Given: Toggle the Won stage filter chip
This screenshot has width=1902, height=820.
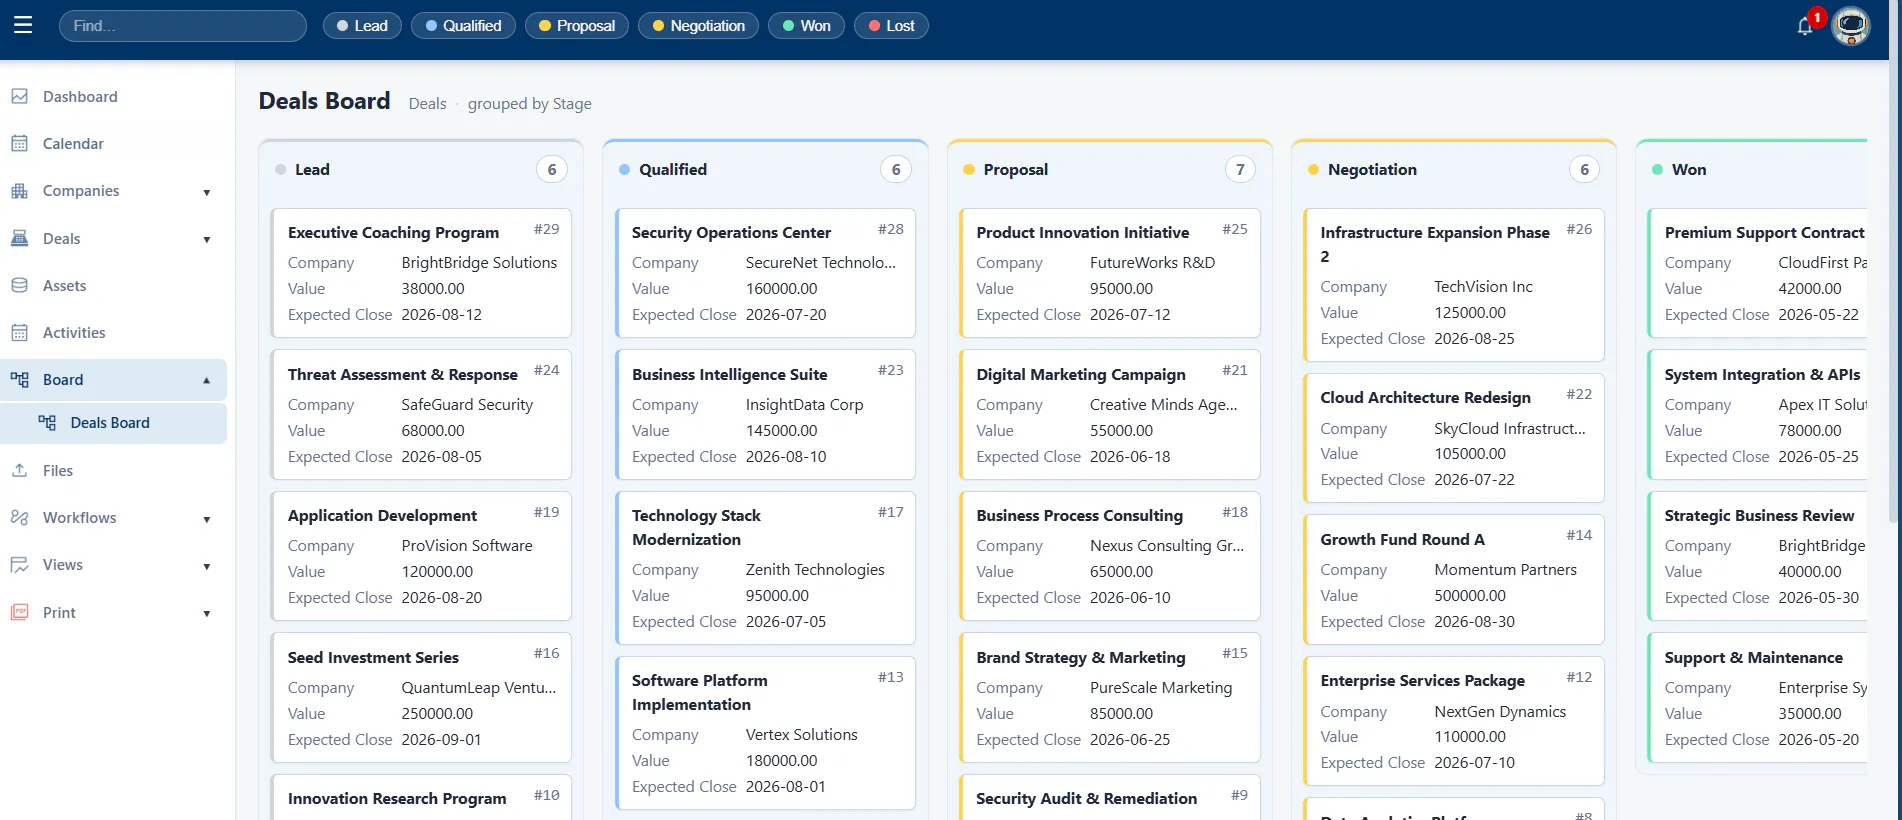Looking at the screenshot, I should (806, 26).
